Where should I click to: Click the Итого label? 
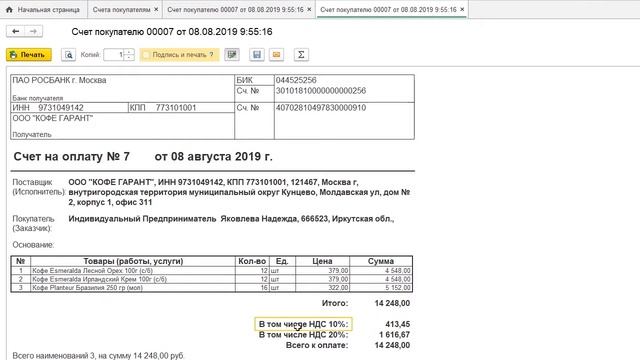[335, 303]
